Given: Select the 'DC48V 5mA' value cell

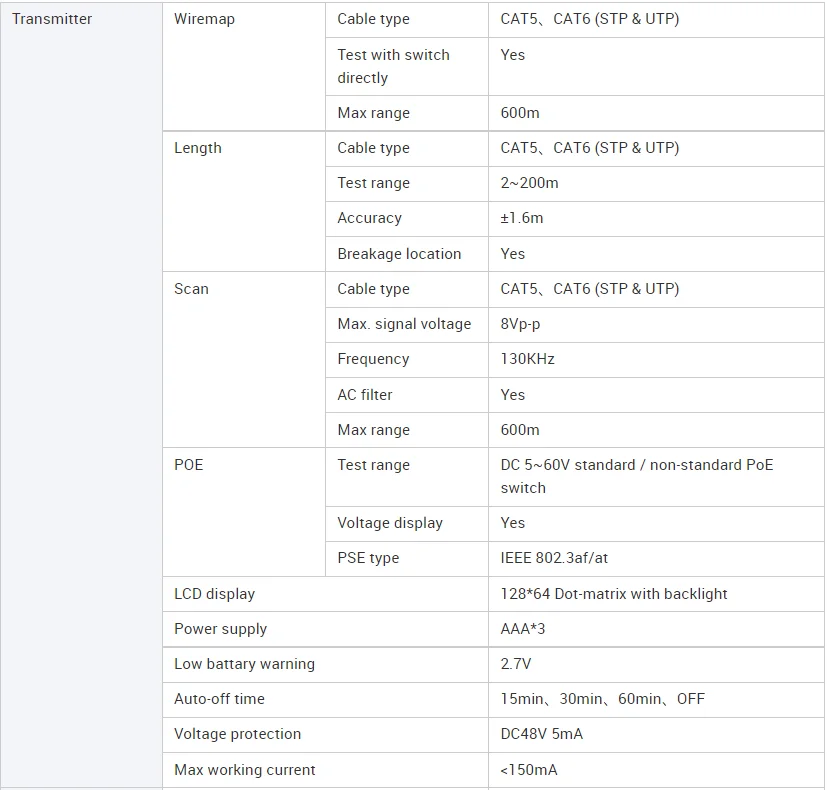Looking at the screenshot, I should tap(541, 734).
